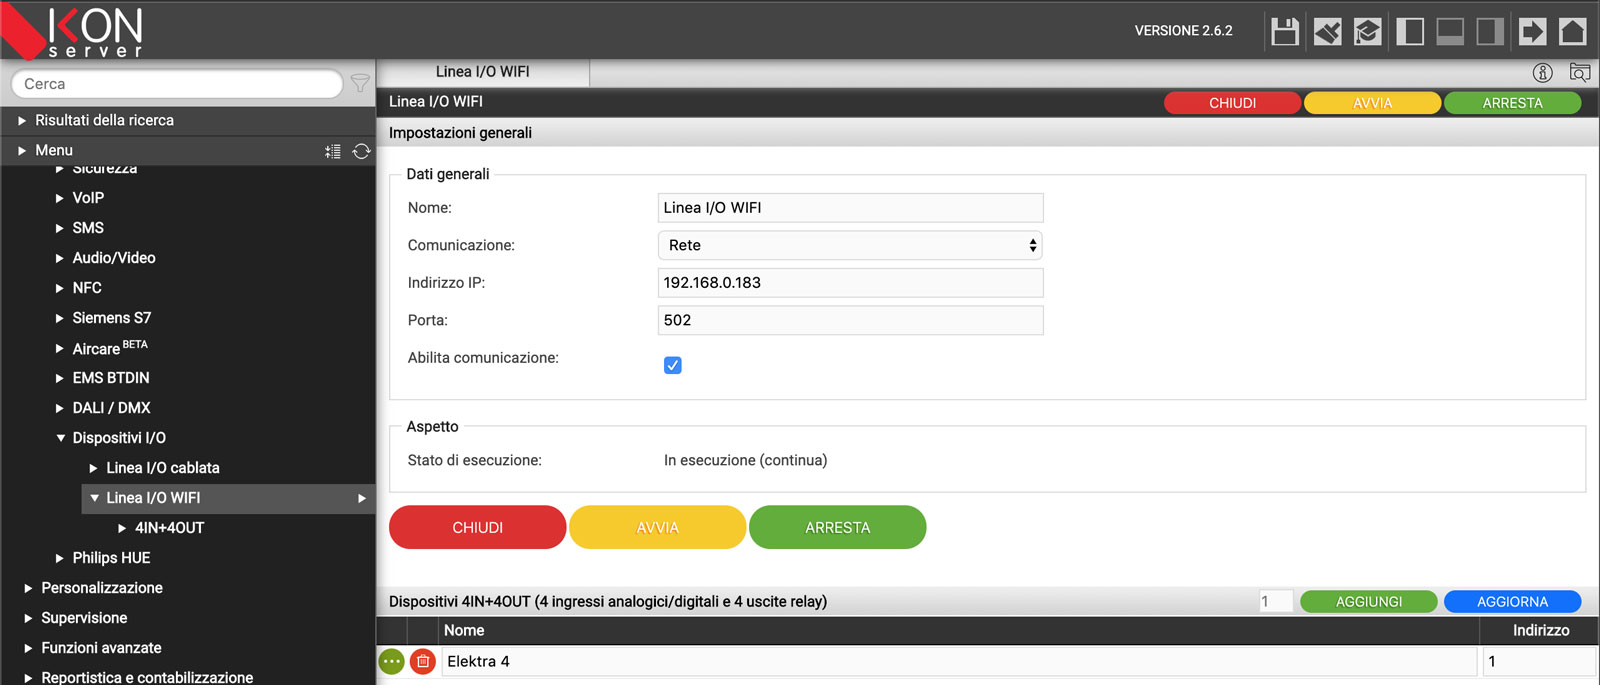Save the project with the floppy disk icon
1600x685 pixels.
coord(1285,31)
